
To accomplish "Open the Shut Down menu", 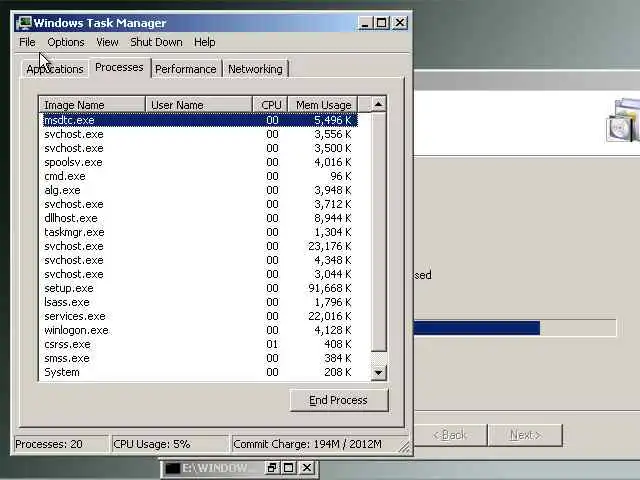I will point(156,42).
